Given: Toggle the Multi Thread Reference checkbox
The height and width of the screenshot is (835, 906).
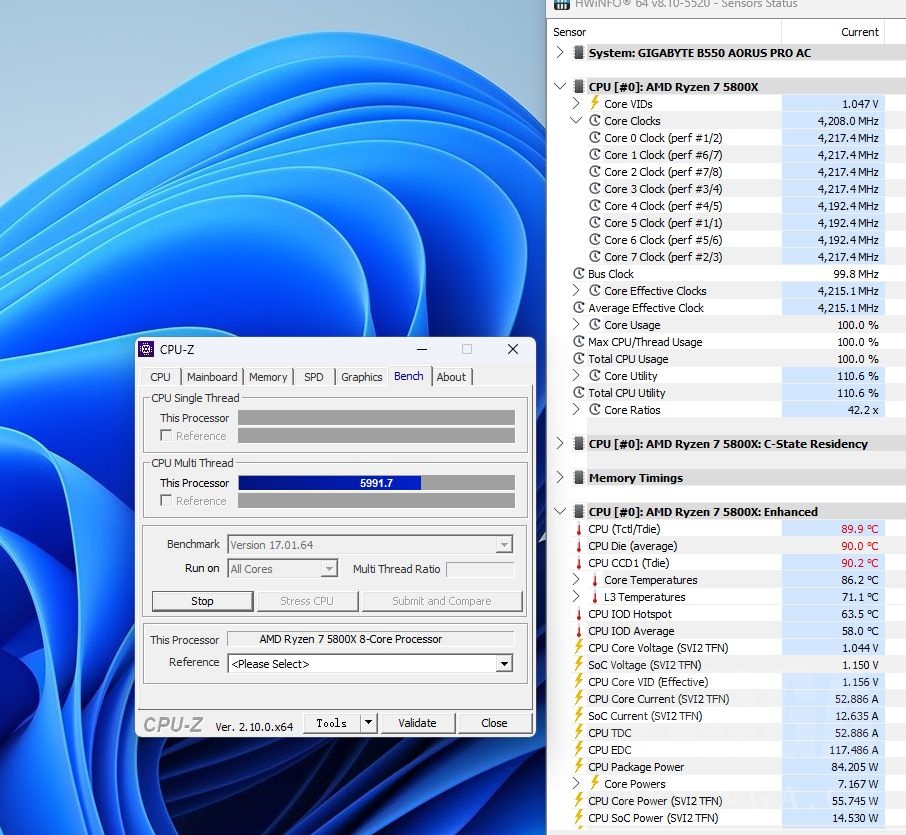Looking at the screenshot, I should [166, 501].
